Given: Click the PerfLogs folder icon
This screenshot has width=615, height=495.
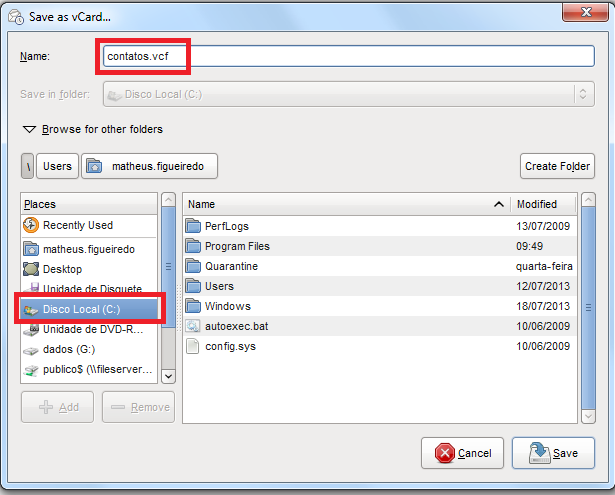Looking at the screenshot, I should click(x=194, y=226).
